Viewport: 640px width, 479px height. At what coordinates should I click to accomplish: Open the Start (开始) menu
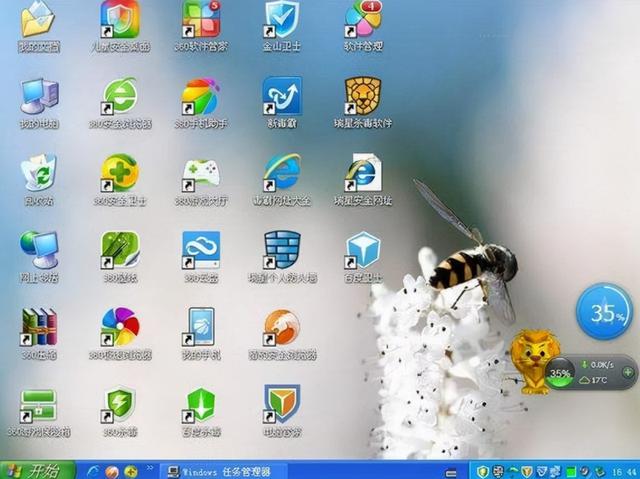(38, 470)
